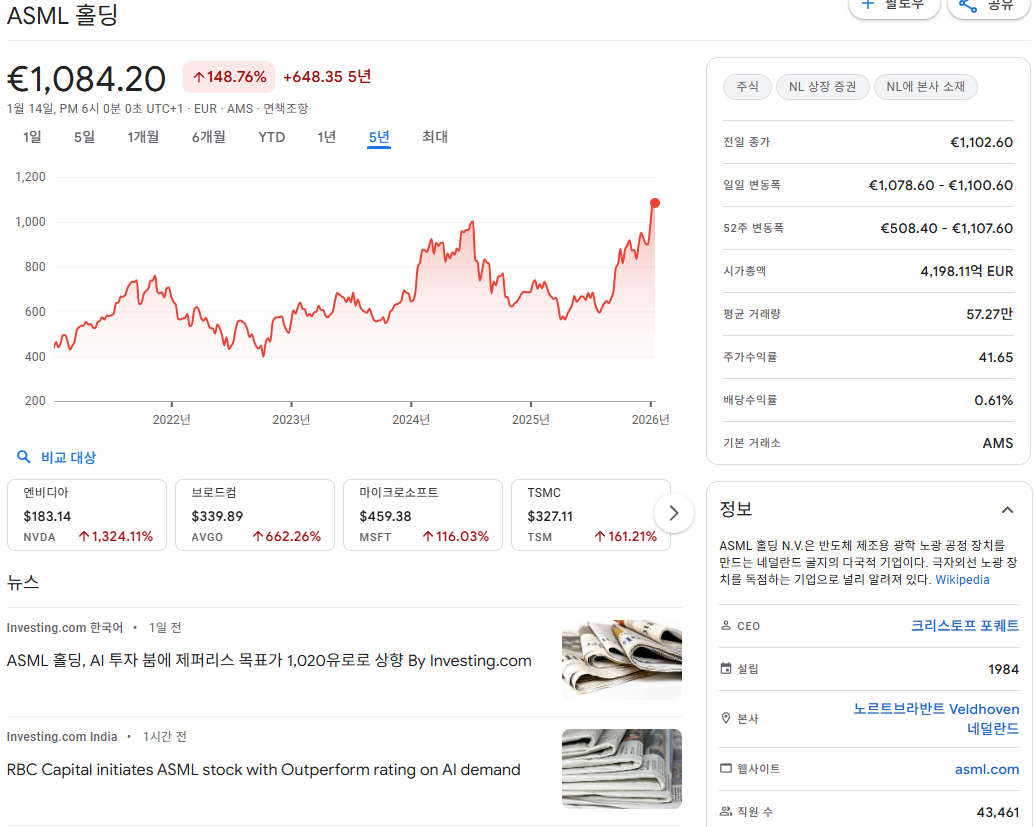The height and width of the screenshot is (827, 1035).
Task: Click the 전일 종가 value €1,102.60
Action: pyautogui.click(x=981, y=142)
